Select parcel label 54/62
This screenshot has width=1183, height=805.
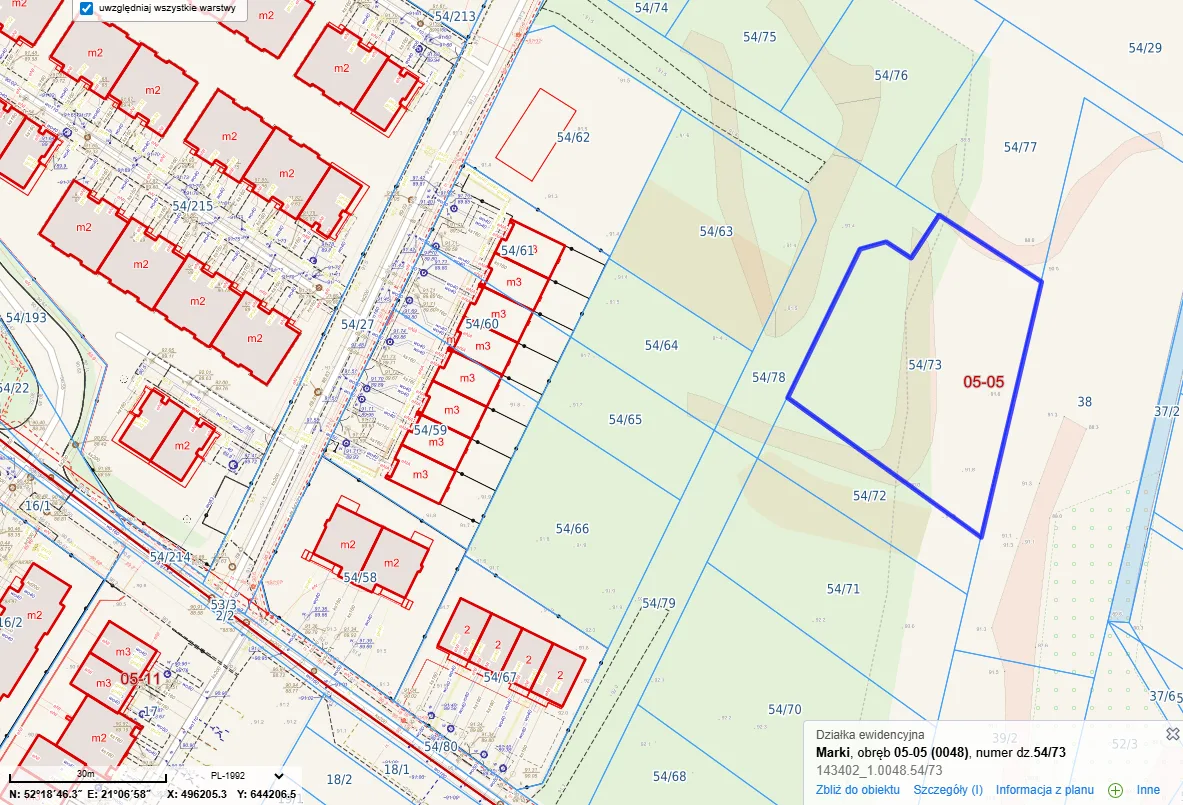click(x=573, y=137)
